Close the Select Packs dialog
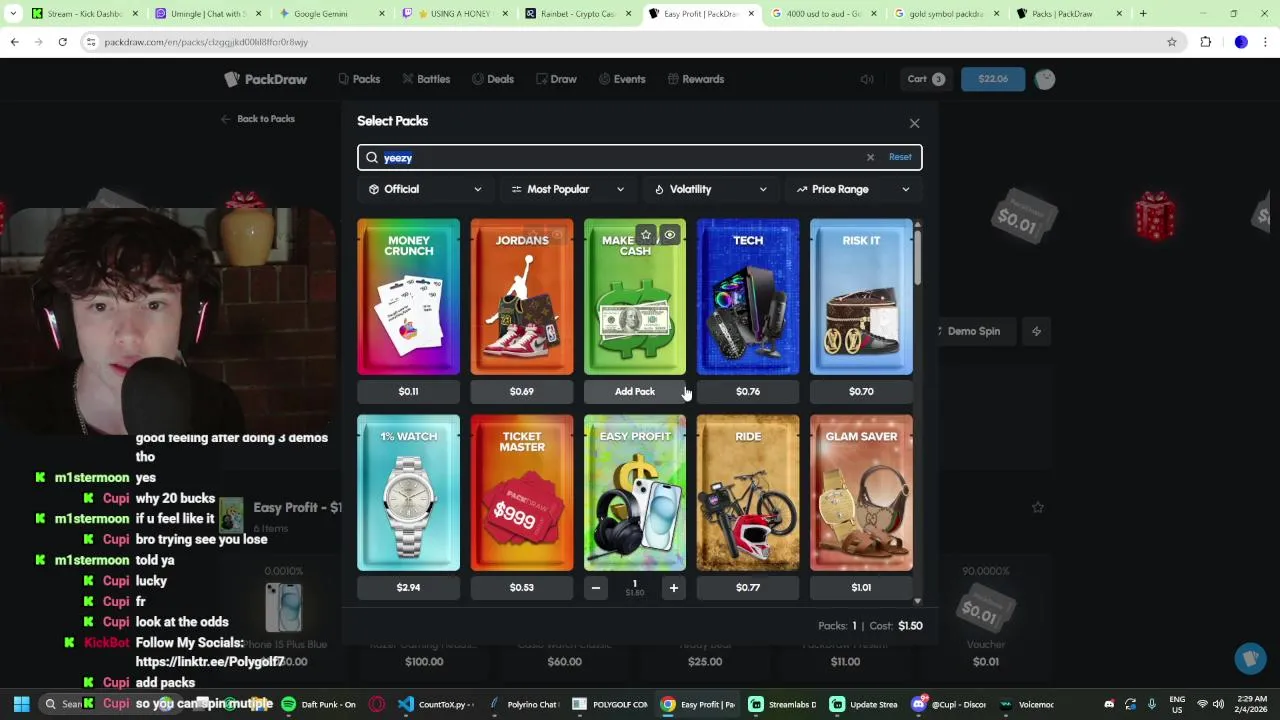Image resolution: width=1280 pixels, height=720 pixels. pyautogui.click(x=914, y=123)
